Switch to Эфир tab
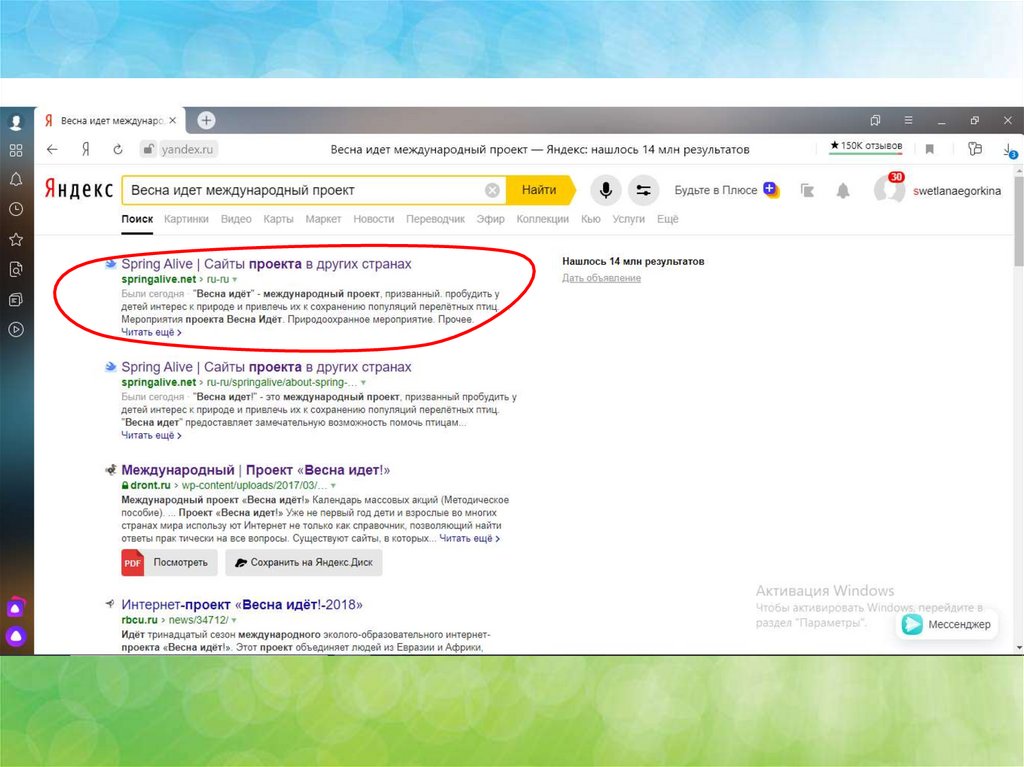 pos(490,219)
